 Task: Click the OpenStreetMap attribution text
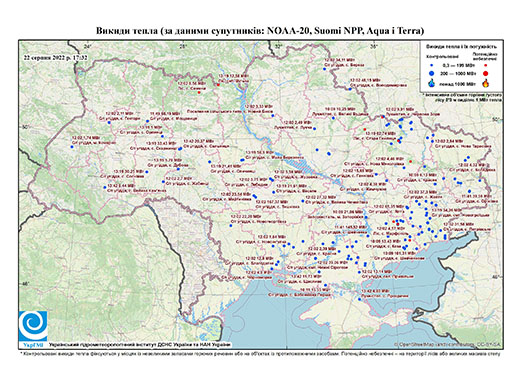click(447, 344)
